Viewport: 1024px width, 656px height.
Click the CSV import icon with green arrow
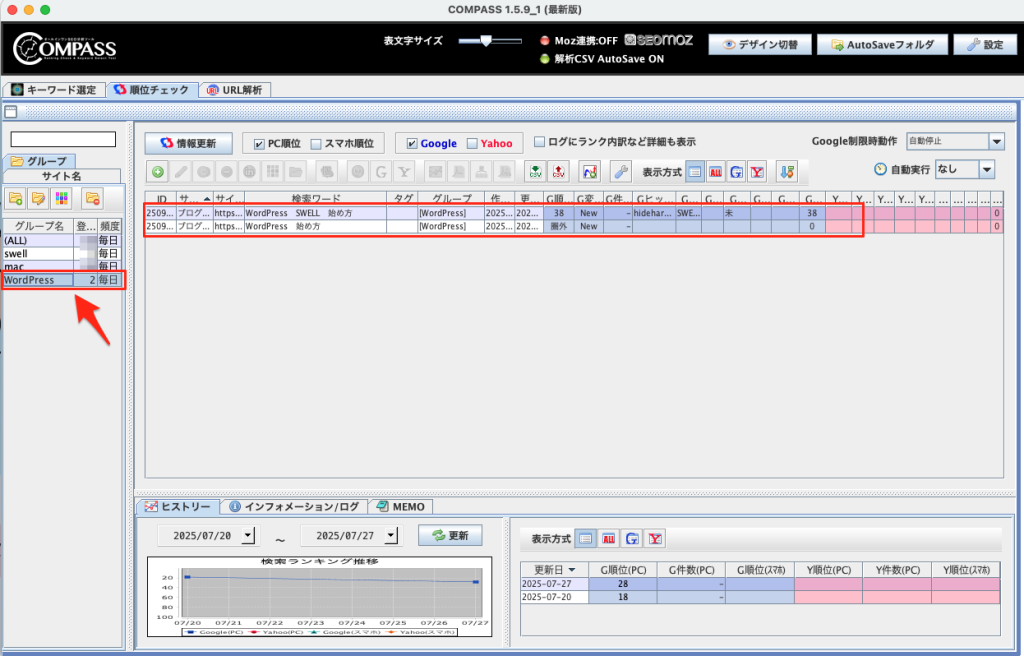coord(536,172)
